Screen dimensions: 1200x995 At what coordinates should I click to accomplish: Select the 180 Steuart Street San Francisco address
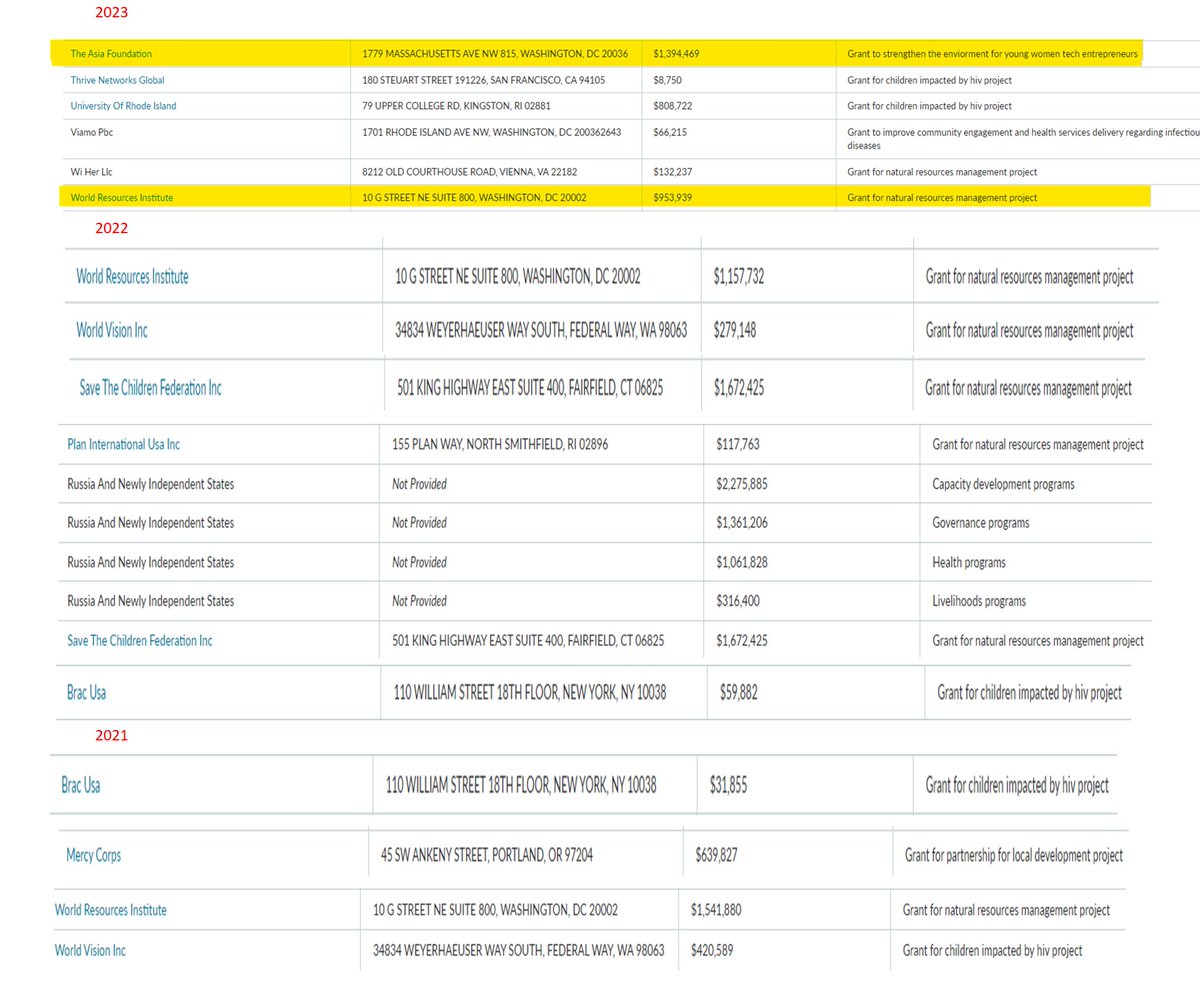[483, 80]
